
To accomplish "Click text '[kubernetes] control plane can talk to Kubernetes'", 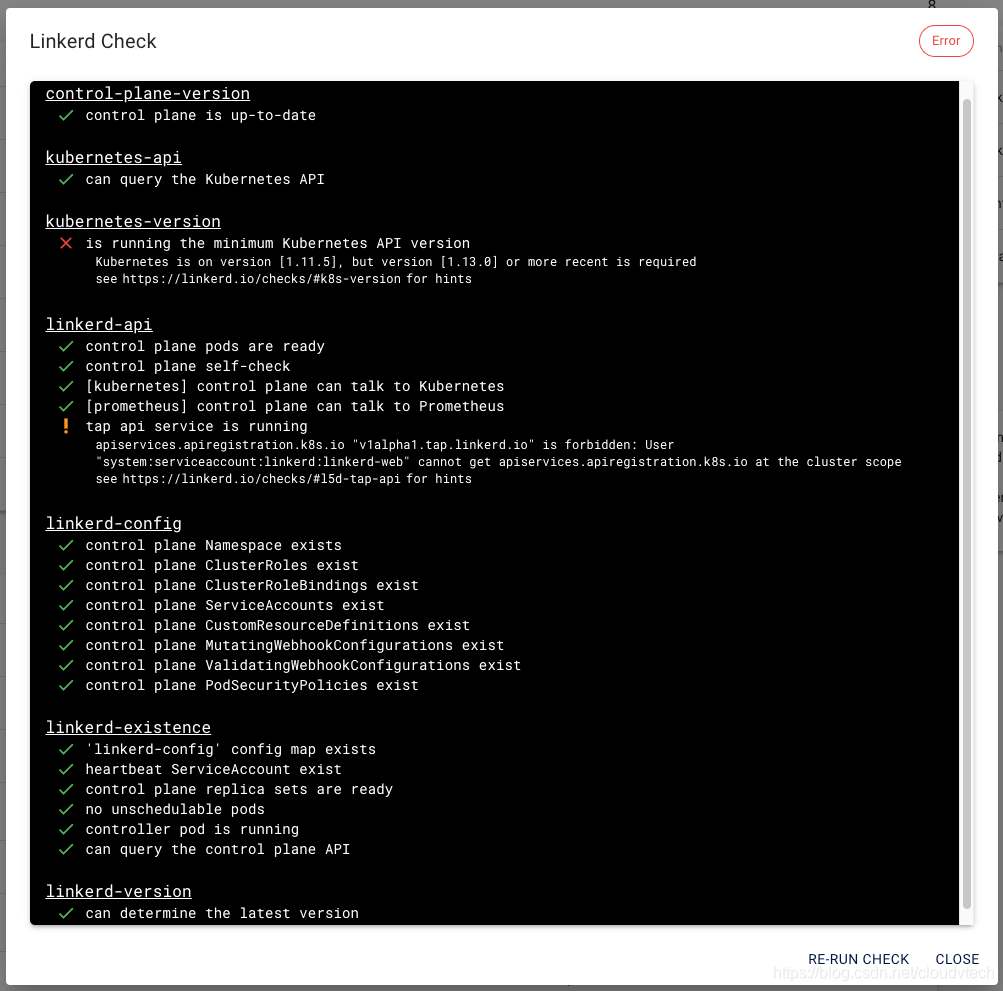I will (x=295, y=386).
